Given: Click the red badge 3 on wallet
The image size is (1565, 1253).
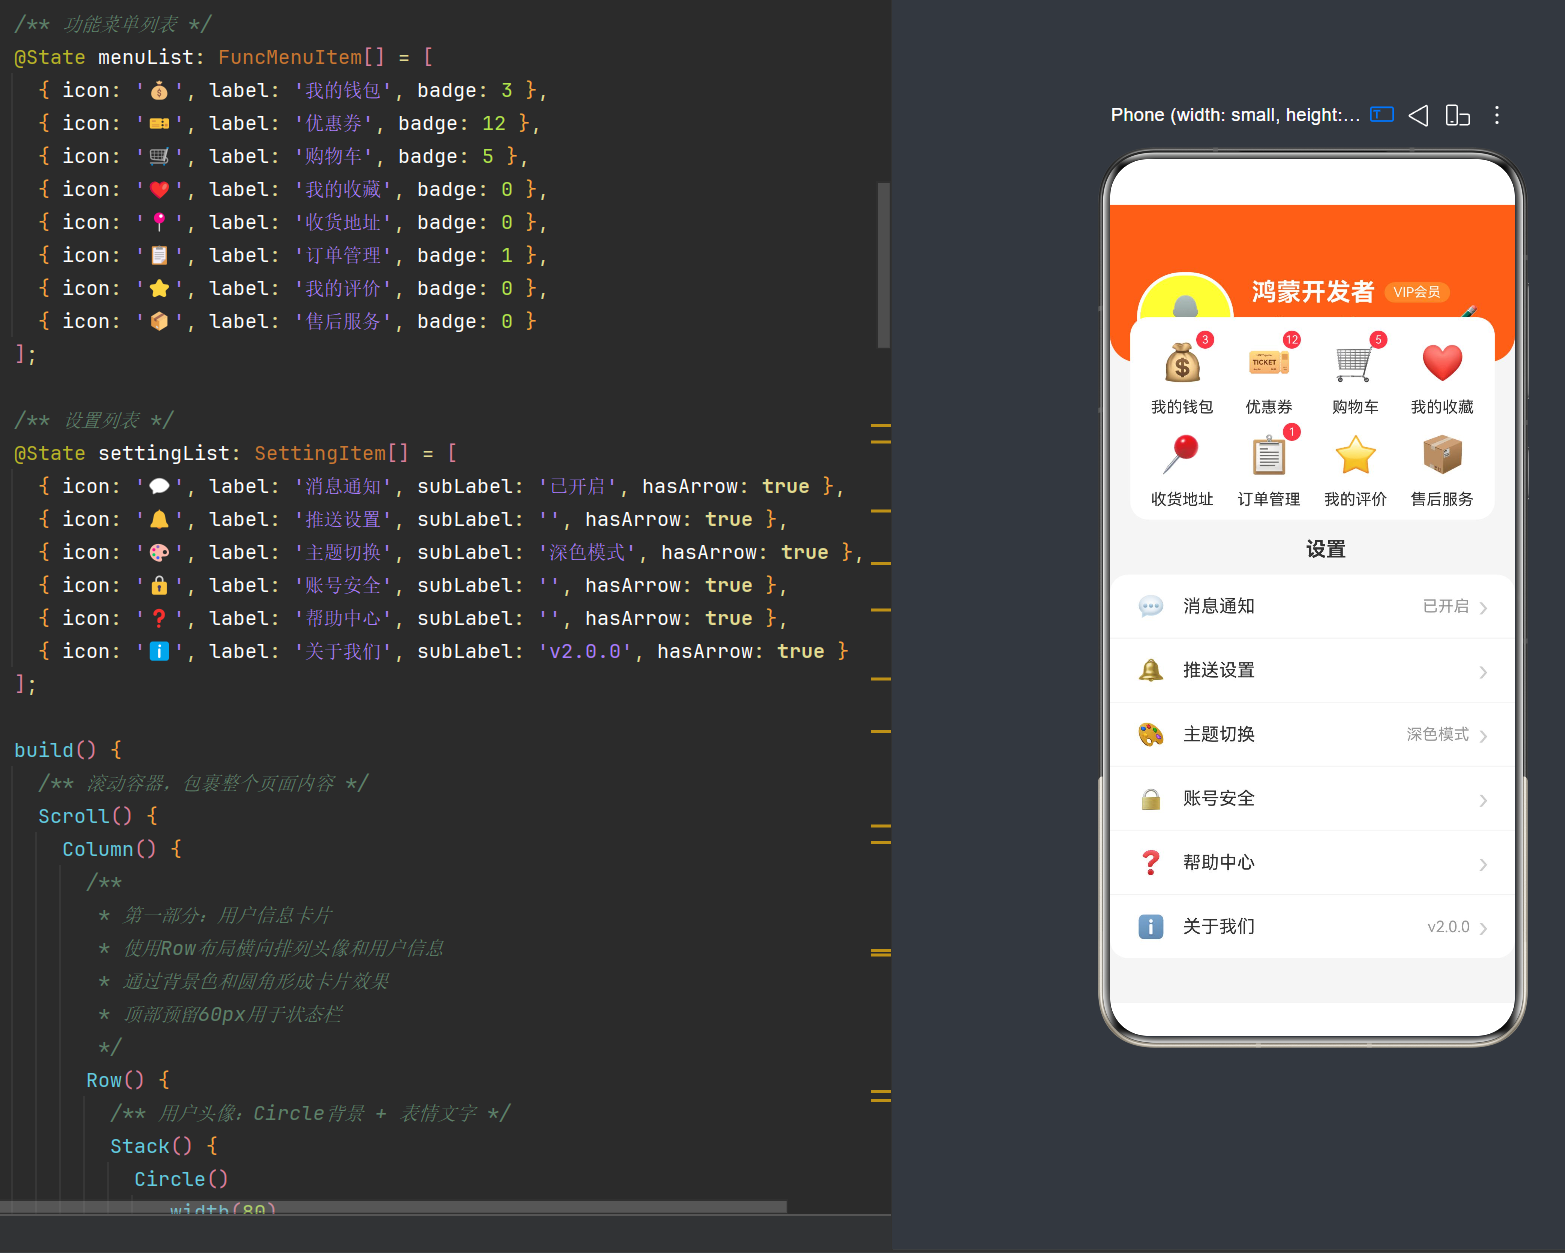Looking at the screenshot, I should pyautogui.click(x=1205, y=340).
